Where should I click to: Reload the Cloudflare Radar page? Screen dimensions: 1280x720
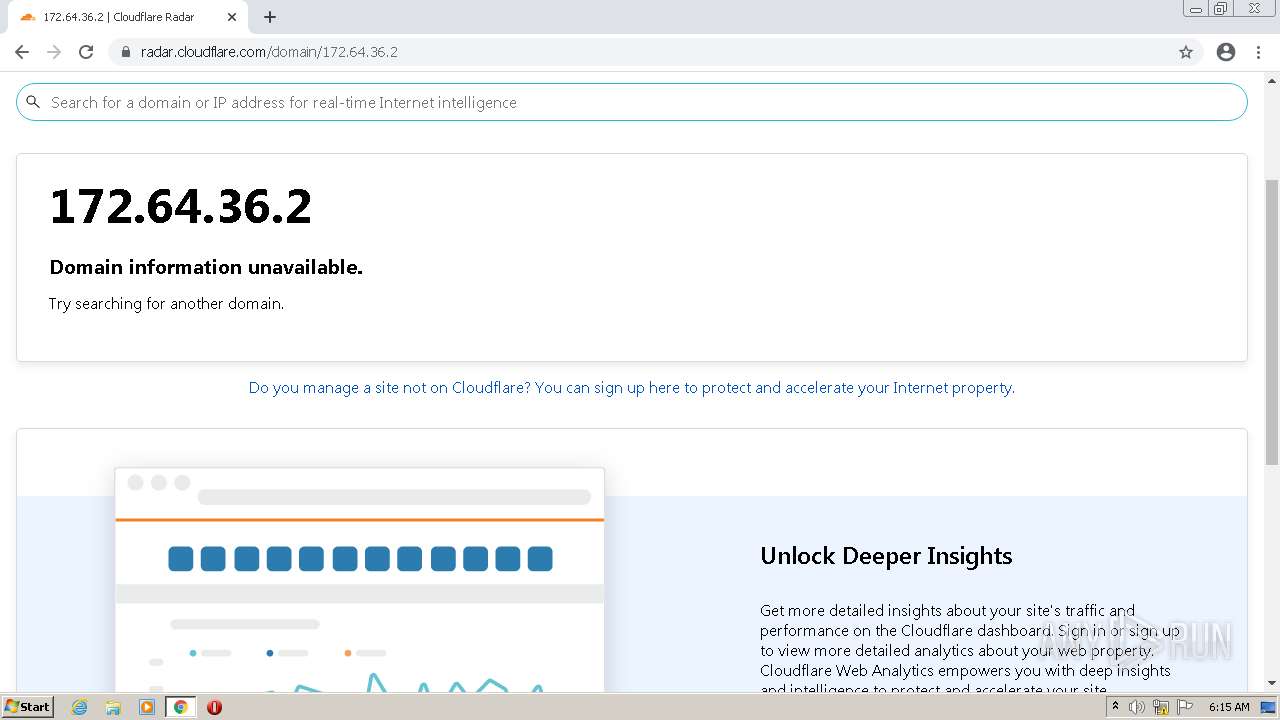click(x=86, y=52)
